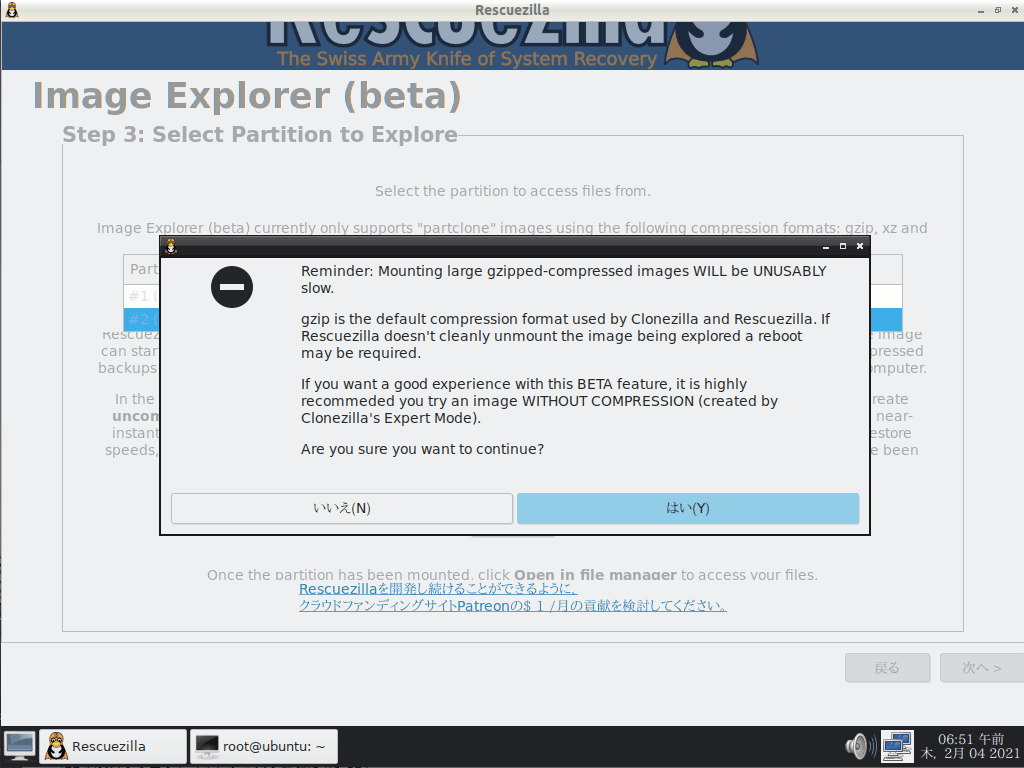Maximize the main Rescuezilla window
This screenshot has width=1024, height=768.
click(998, 10)
